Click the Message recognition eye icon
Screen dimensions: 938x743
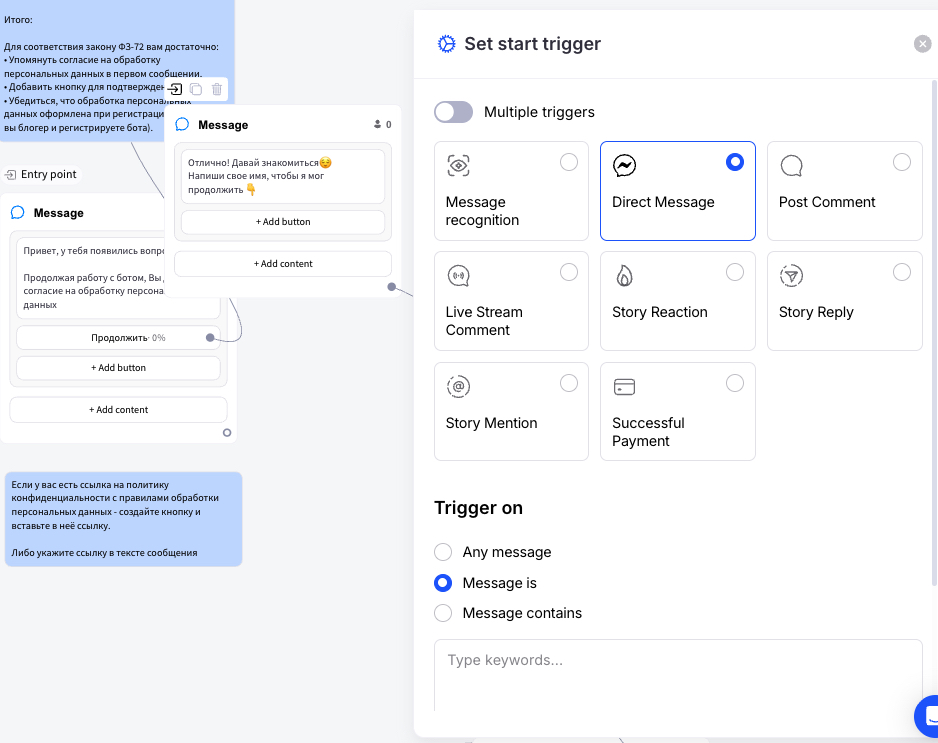[x=458, y=166]
